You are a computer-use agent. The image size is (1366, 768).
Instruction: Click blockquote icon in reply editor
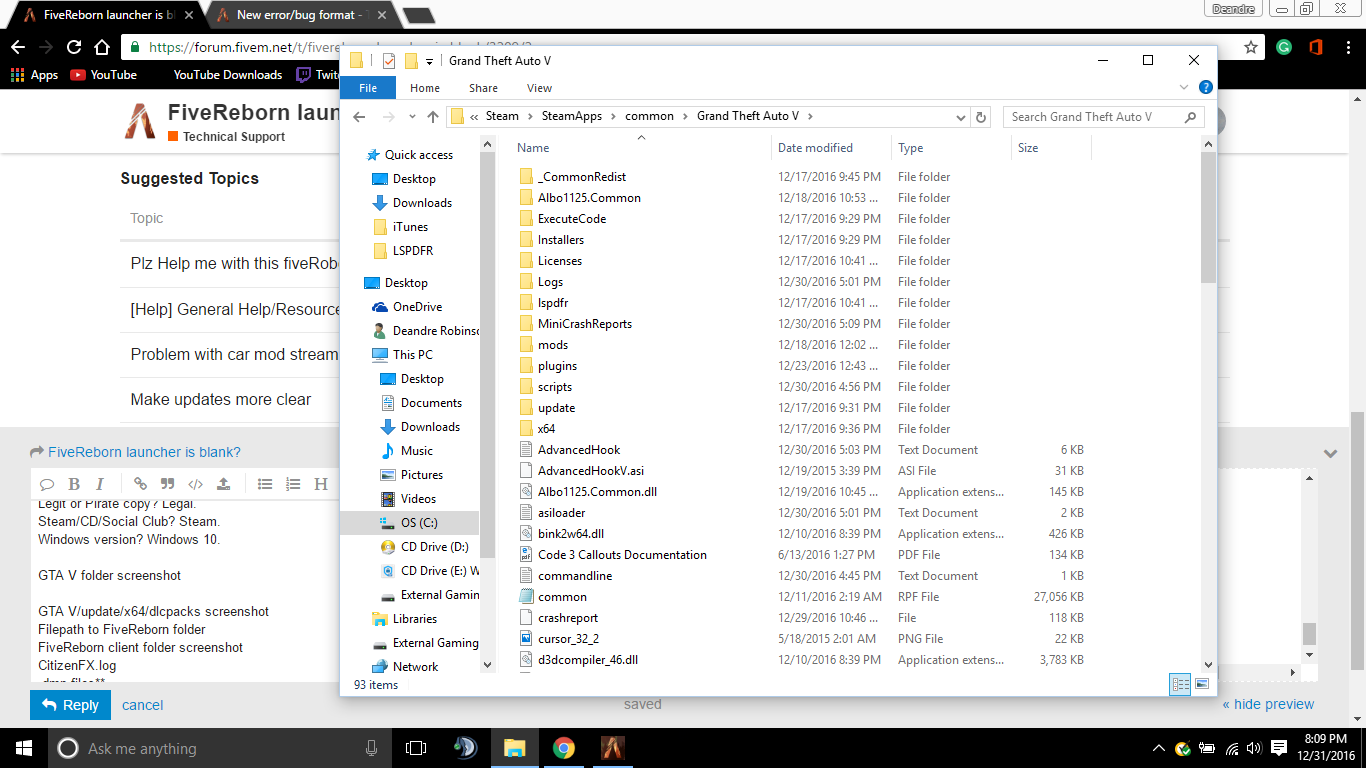click(x=168, y=484)
